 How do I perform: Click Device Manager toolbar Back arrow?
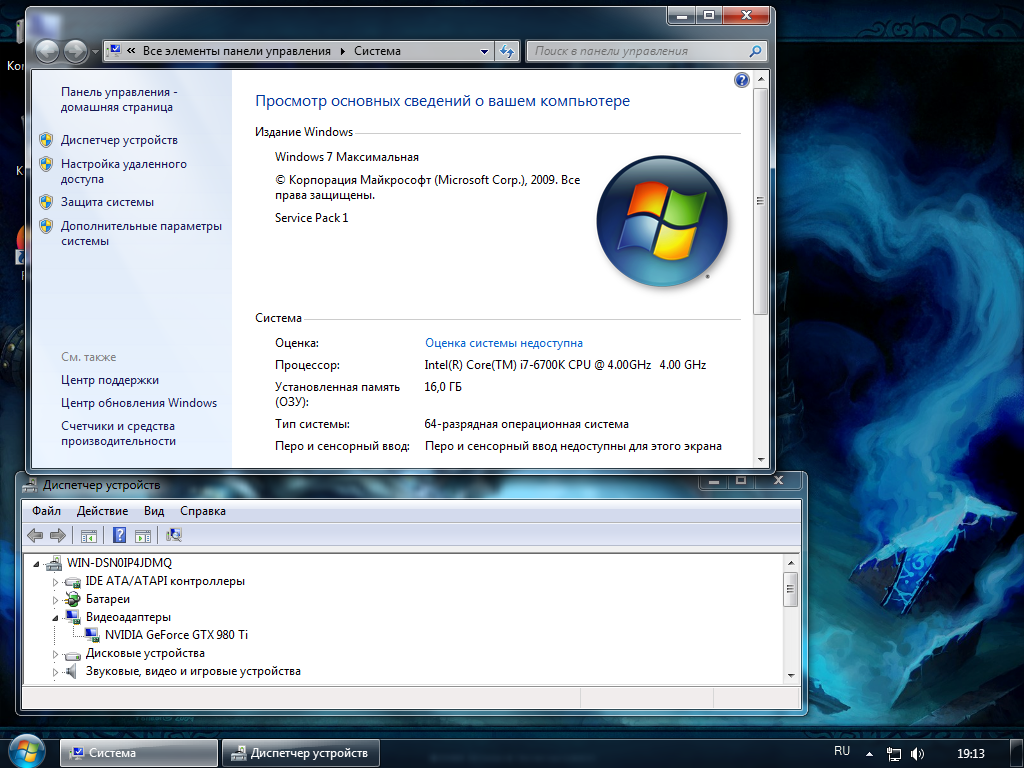(35, 536)
